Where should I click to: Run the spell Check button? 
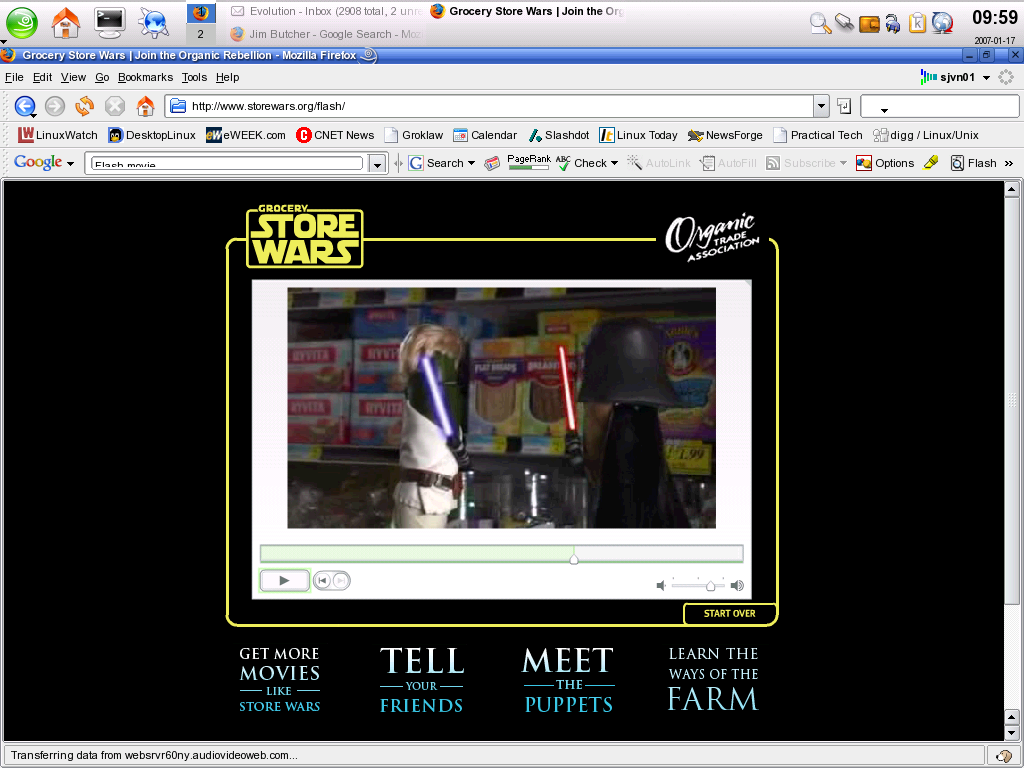click(x=582, y=163)
